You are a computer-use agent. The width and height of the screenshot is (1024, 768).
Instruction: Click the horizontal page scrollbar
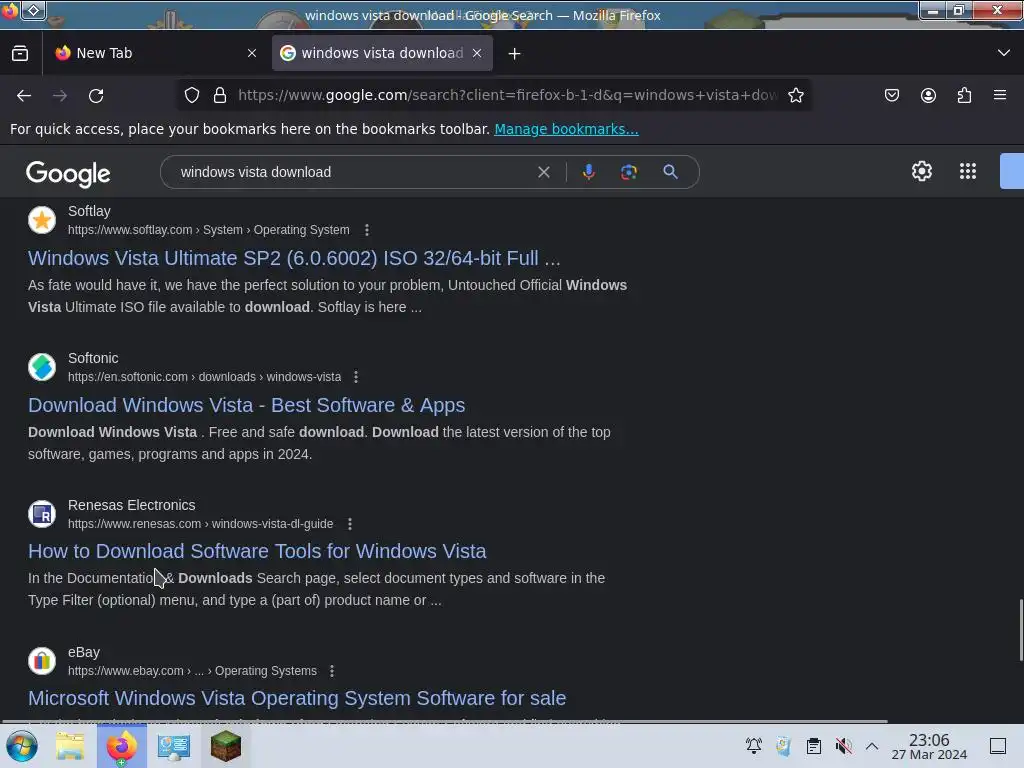[x=444, y=722]
